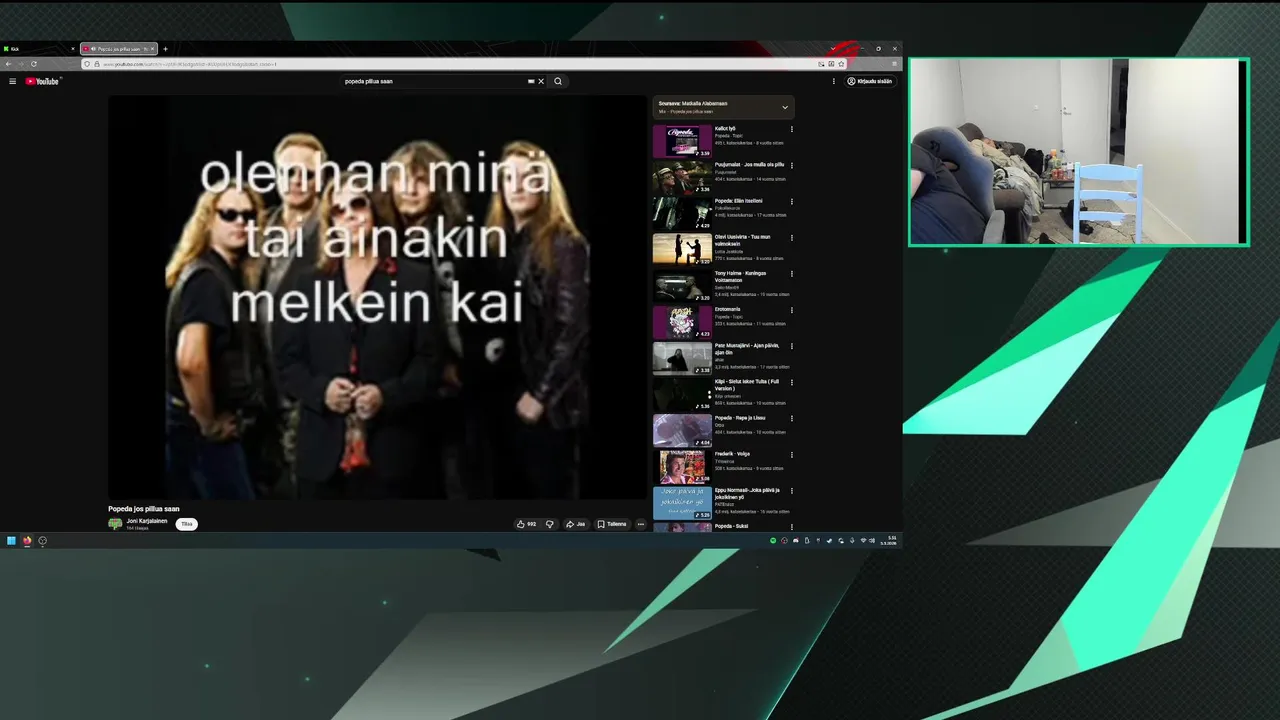Image resolution: width=1280 pixels, height=720 pixels.
Task: Open options for Tony Halme video
Action: (792, 274)
